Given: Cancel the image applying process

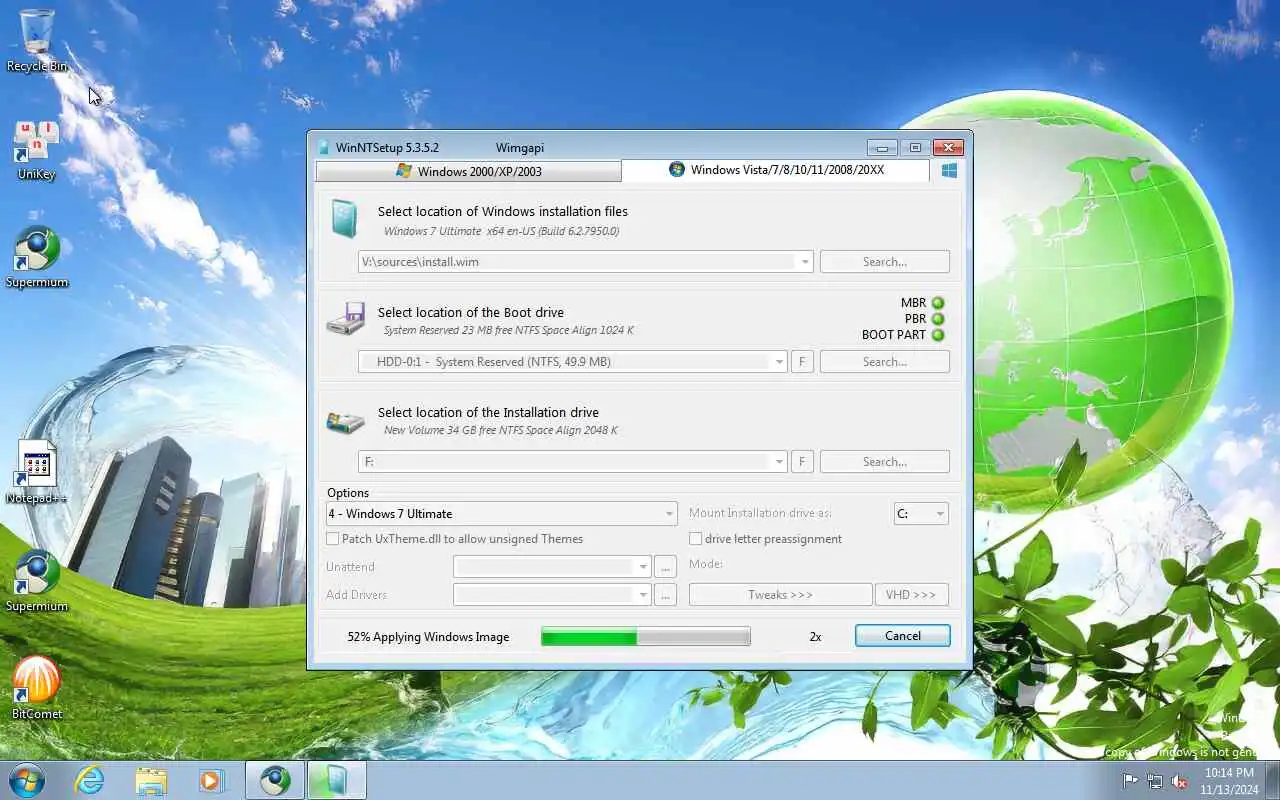Looking at the screenshot, I should [903, 636].
